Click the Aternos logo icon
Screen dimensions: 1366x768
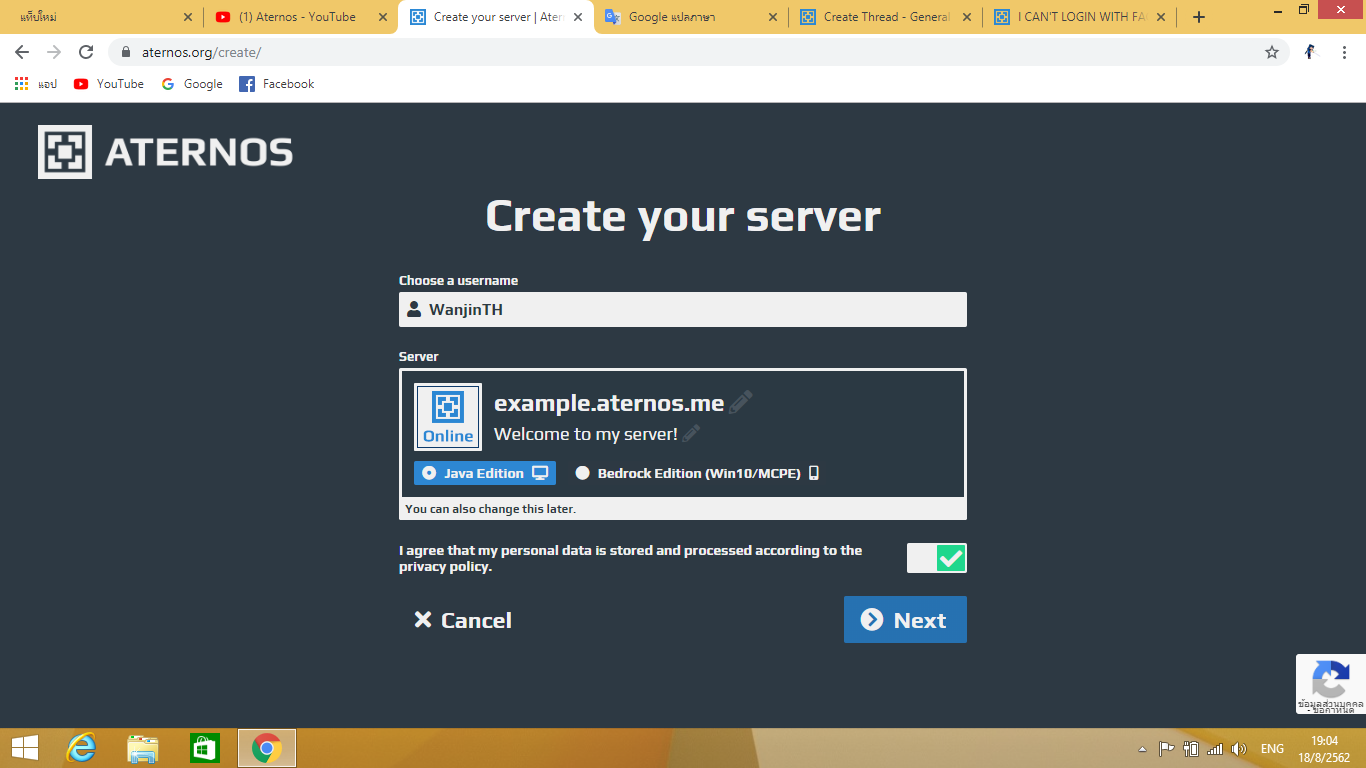click(x=65, y=152)
